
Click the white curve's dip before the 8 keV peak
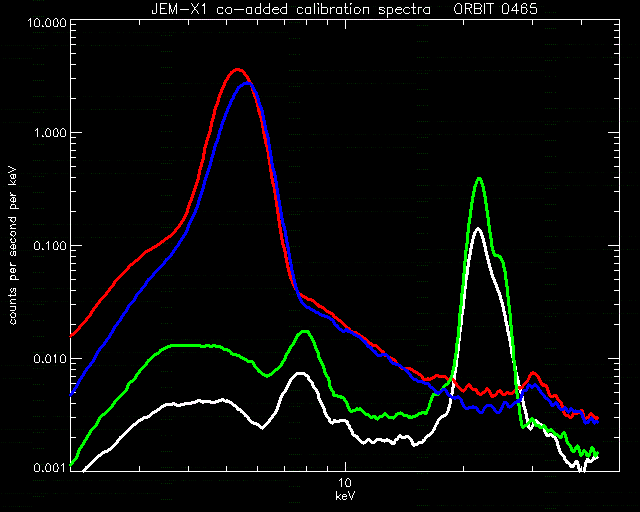tap(262, 427)
